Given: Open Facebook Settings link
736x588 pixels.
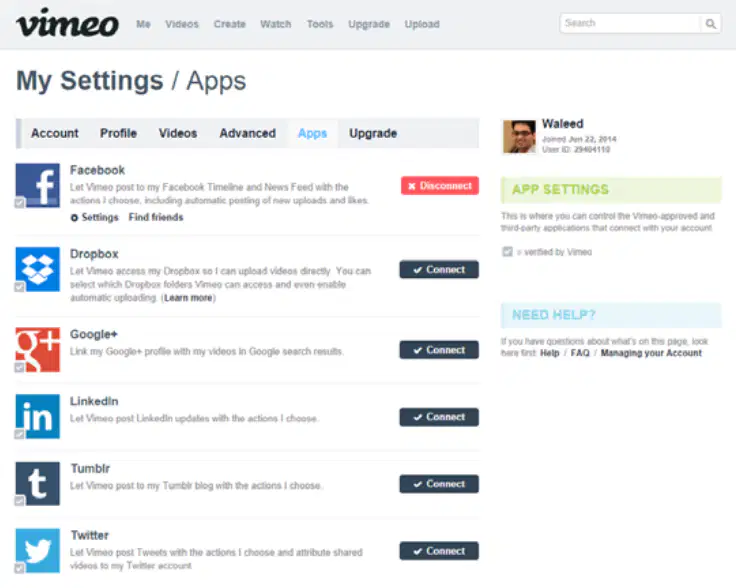Looking at the screenshot, I should point(100,217).
